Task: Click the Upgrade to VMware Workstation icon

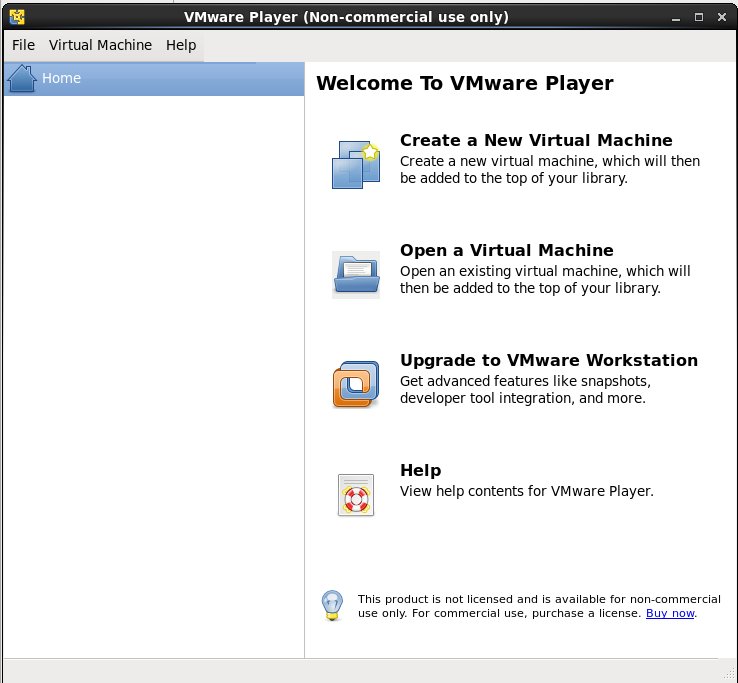Action: tap(356, 384)
